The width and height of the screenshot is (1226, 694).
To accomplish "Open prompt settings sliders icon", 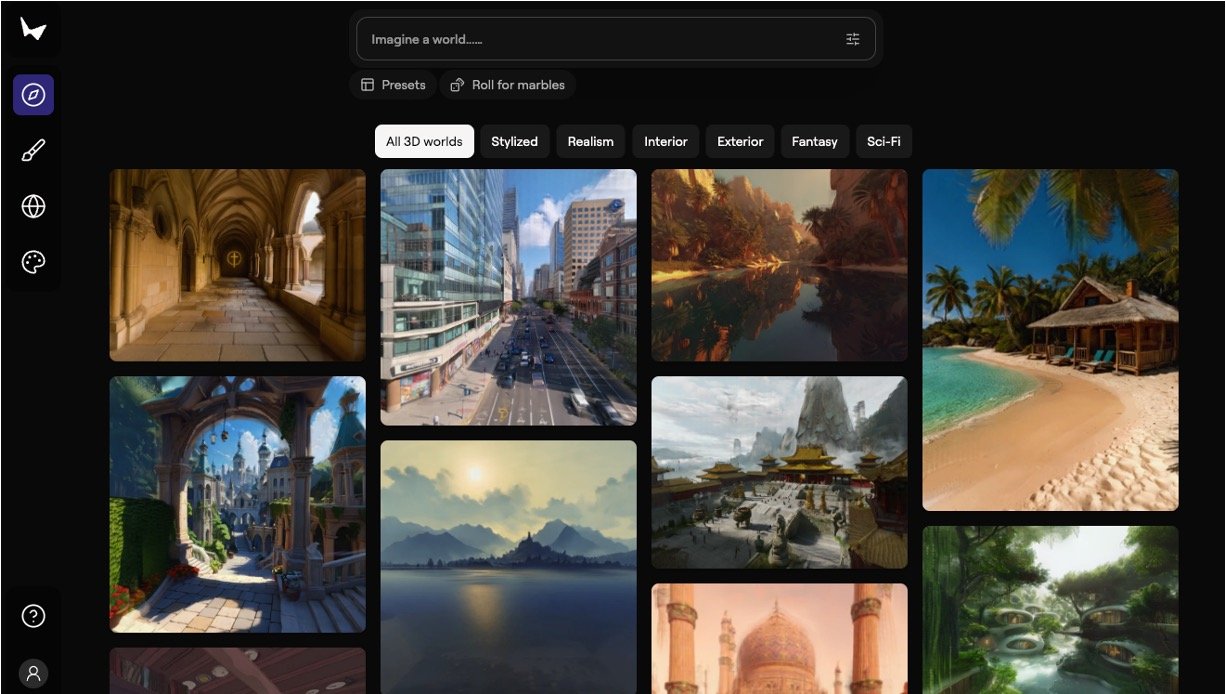I will coord(852,39).
